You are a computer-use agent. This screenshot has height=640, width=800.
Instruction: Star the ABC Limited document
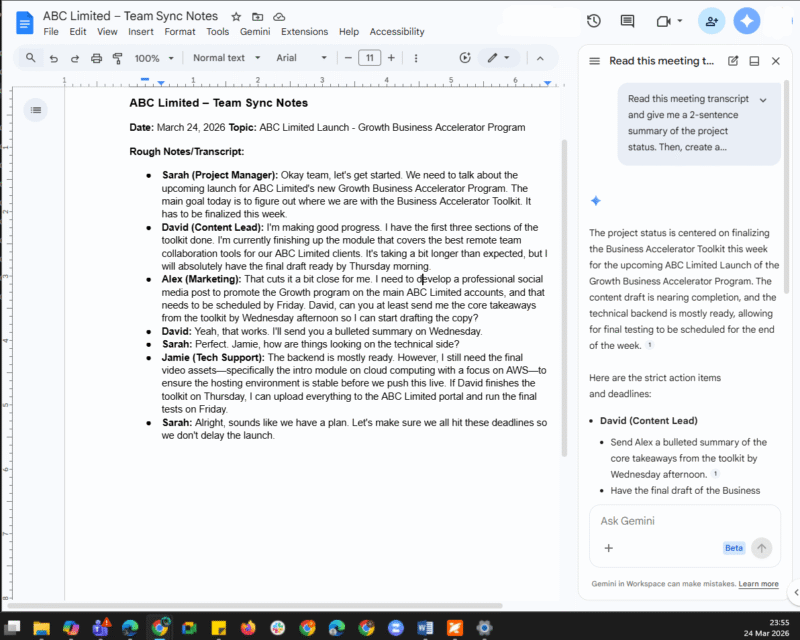tap(236, 17)
